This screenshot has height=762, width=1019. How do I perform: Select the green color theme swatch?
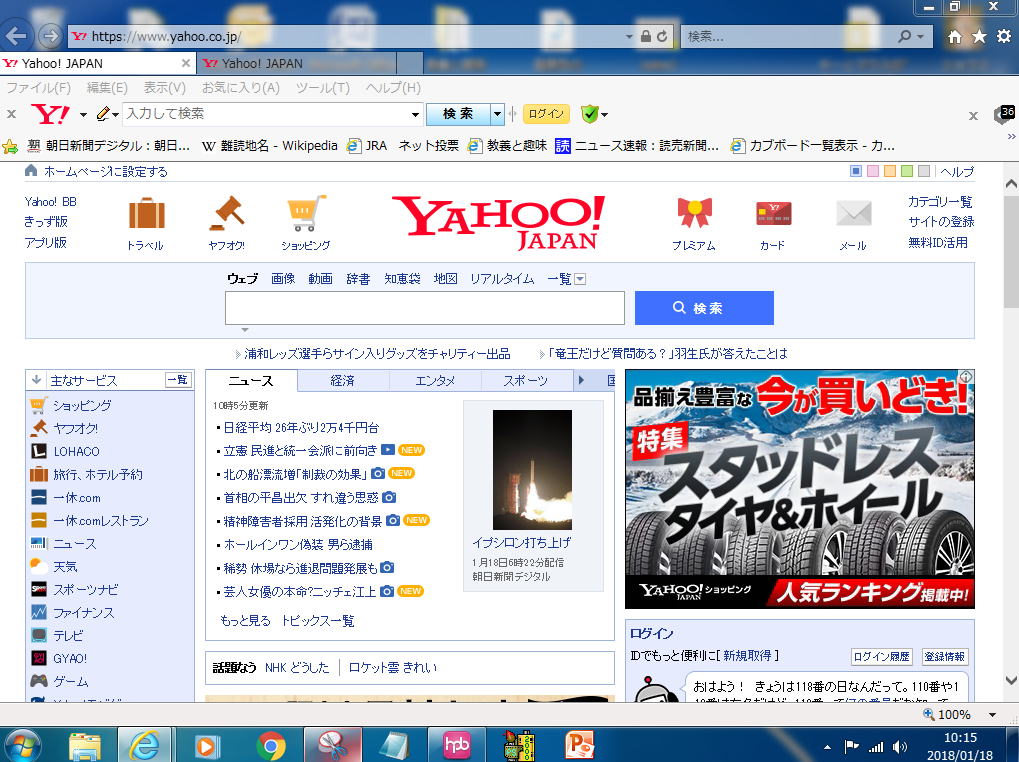point(907,171)
